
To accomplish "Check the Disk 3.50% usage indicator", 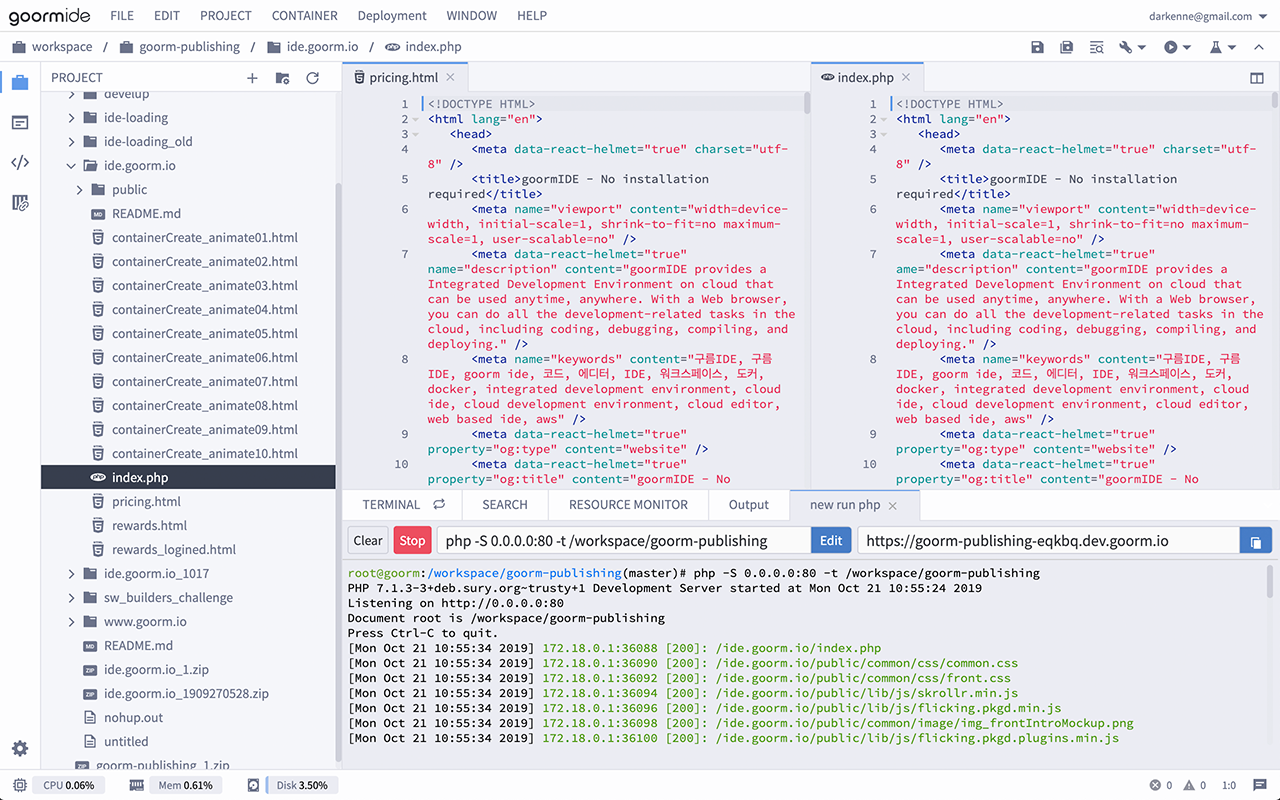I will pos(301,785).
